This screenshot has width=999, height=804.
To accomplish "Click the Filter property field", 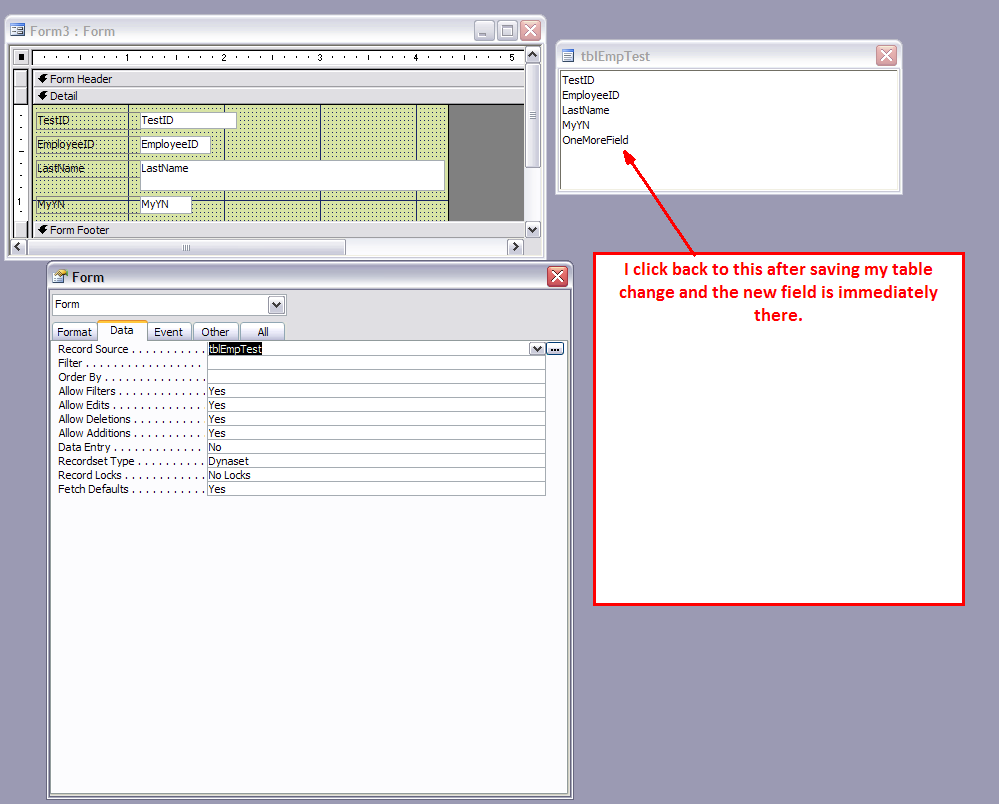I will 376,363.
